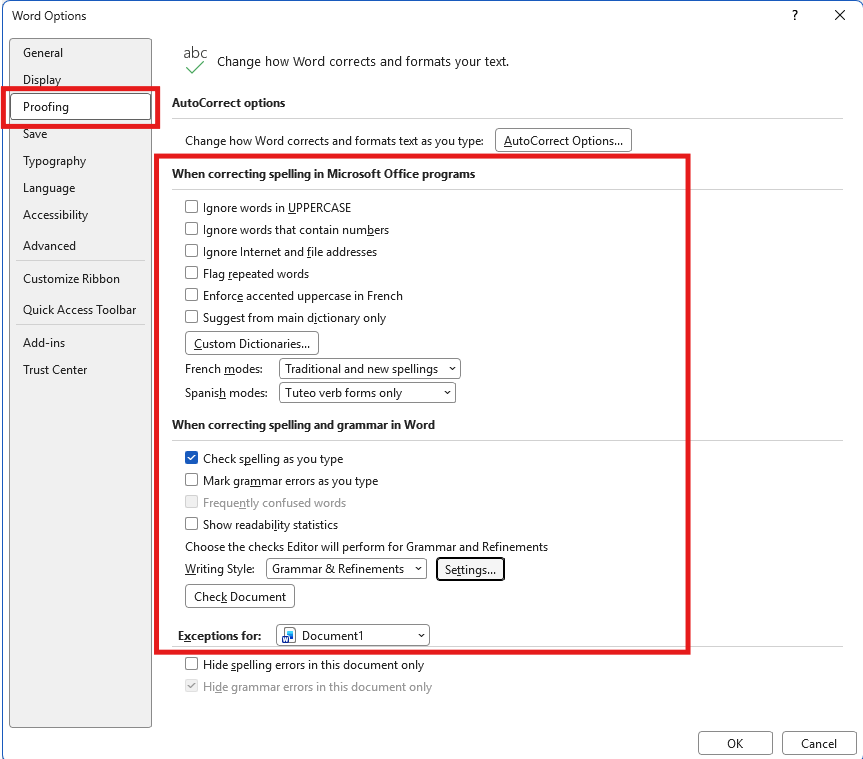Open the Trust Center category

tap(80, 370)
